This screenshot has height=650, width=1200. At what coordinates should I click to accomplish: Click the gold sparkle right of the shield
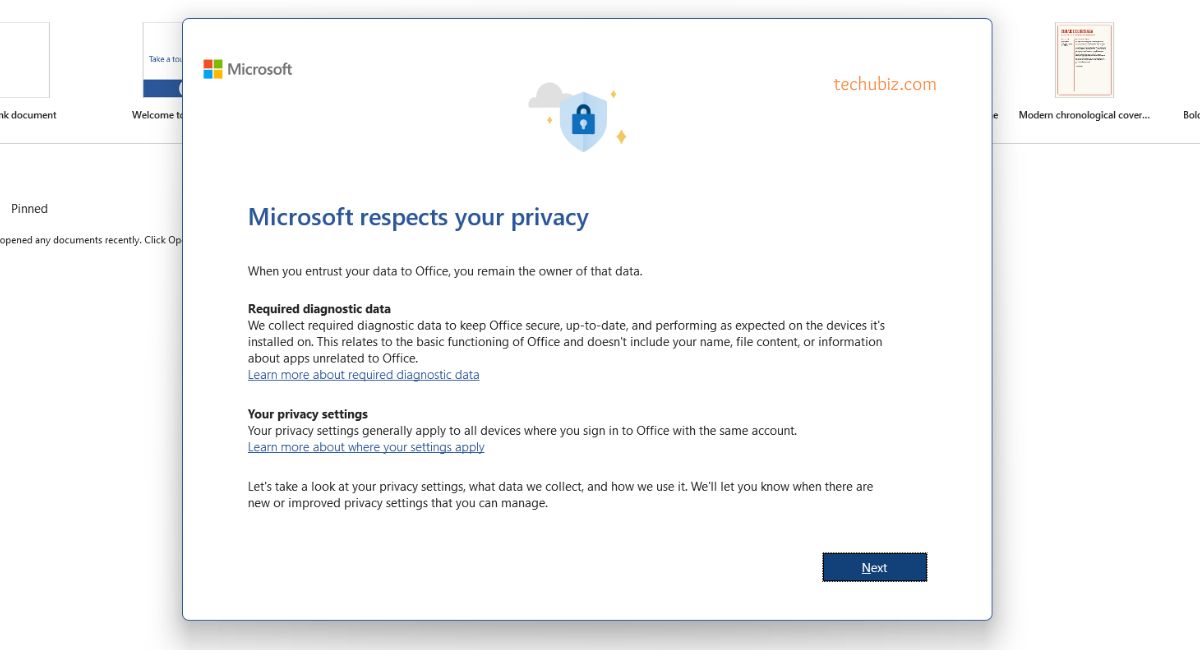[621, 137]
